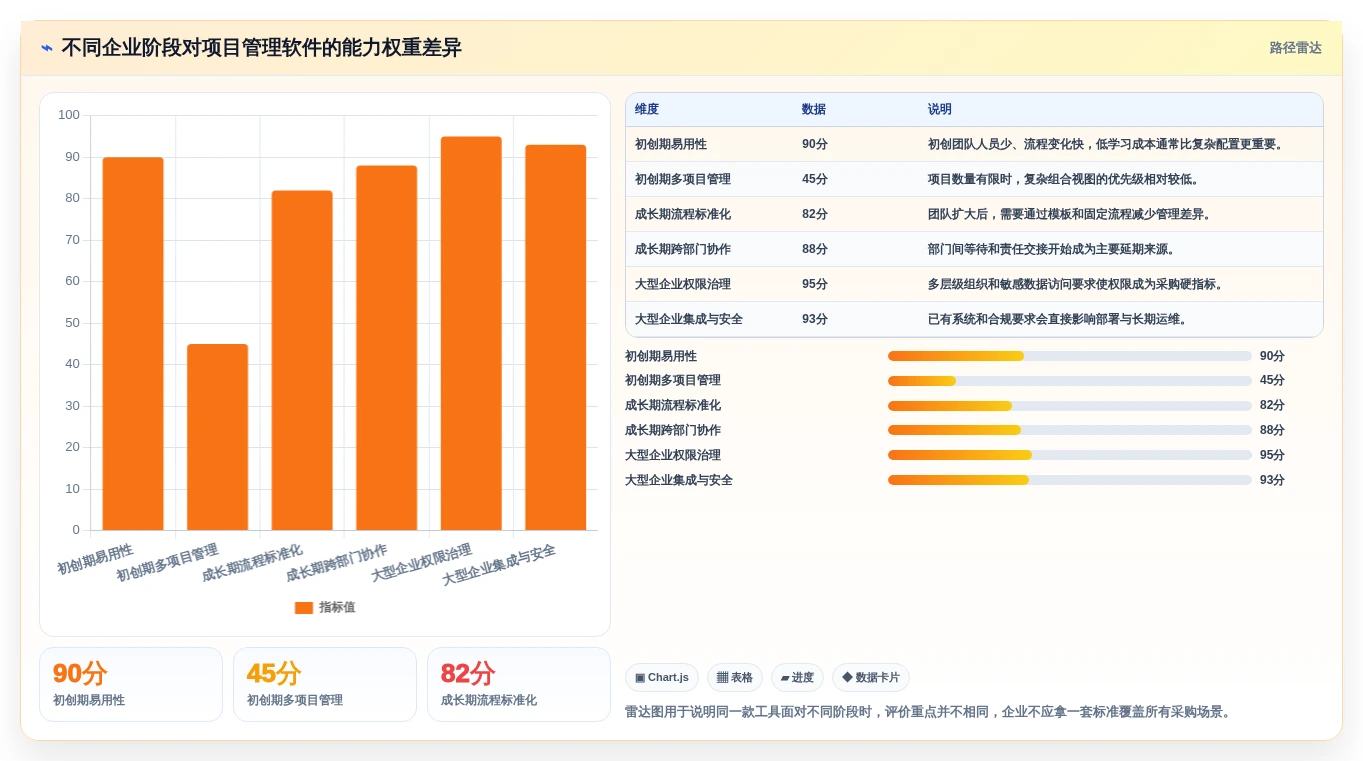The width and height of the screenshot is (1363, 761).
Task: Click the 大型企业集成与安全 progress bar
Action: tap(1070, 480)
